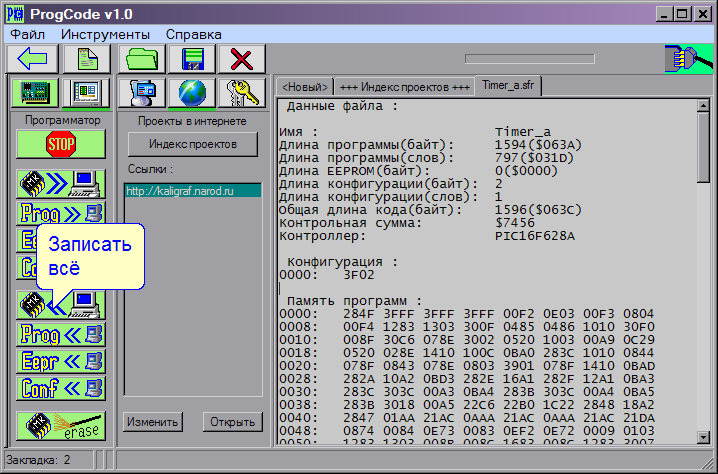Click program memory address row 0040:
Viewport: 718px width, 474px height.
point(298,418)
